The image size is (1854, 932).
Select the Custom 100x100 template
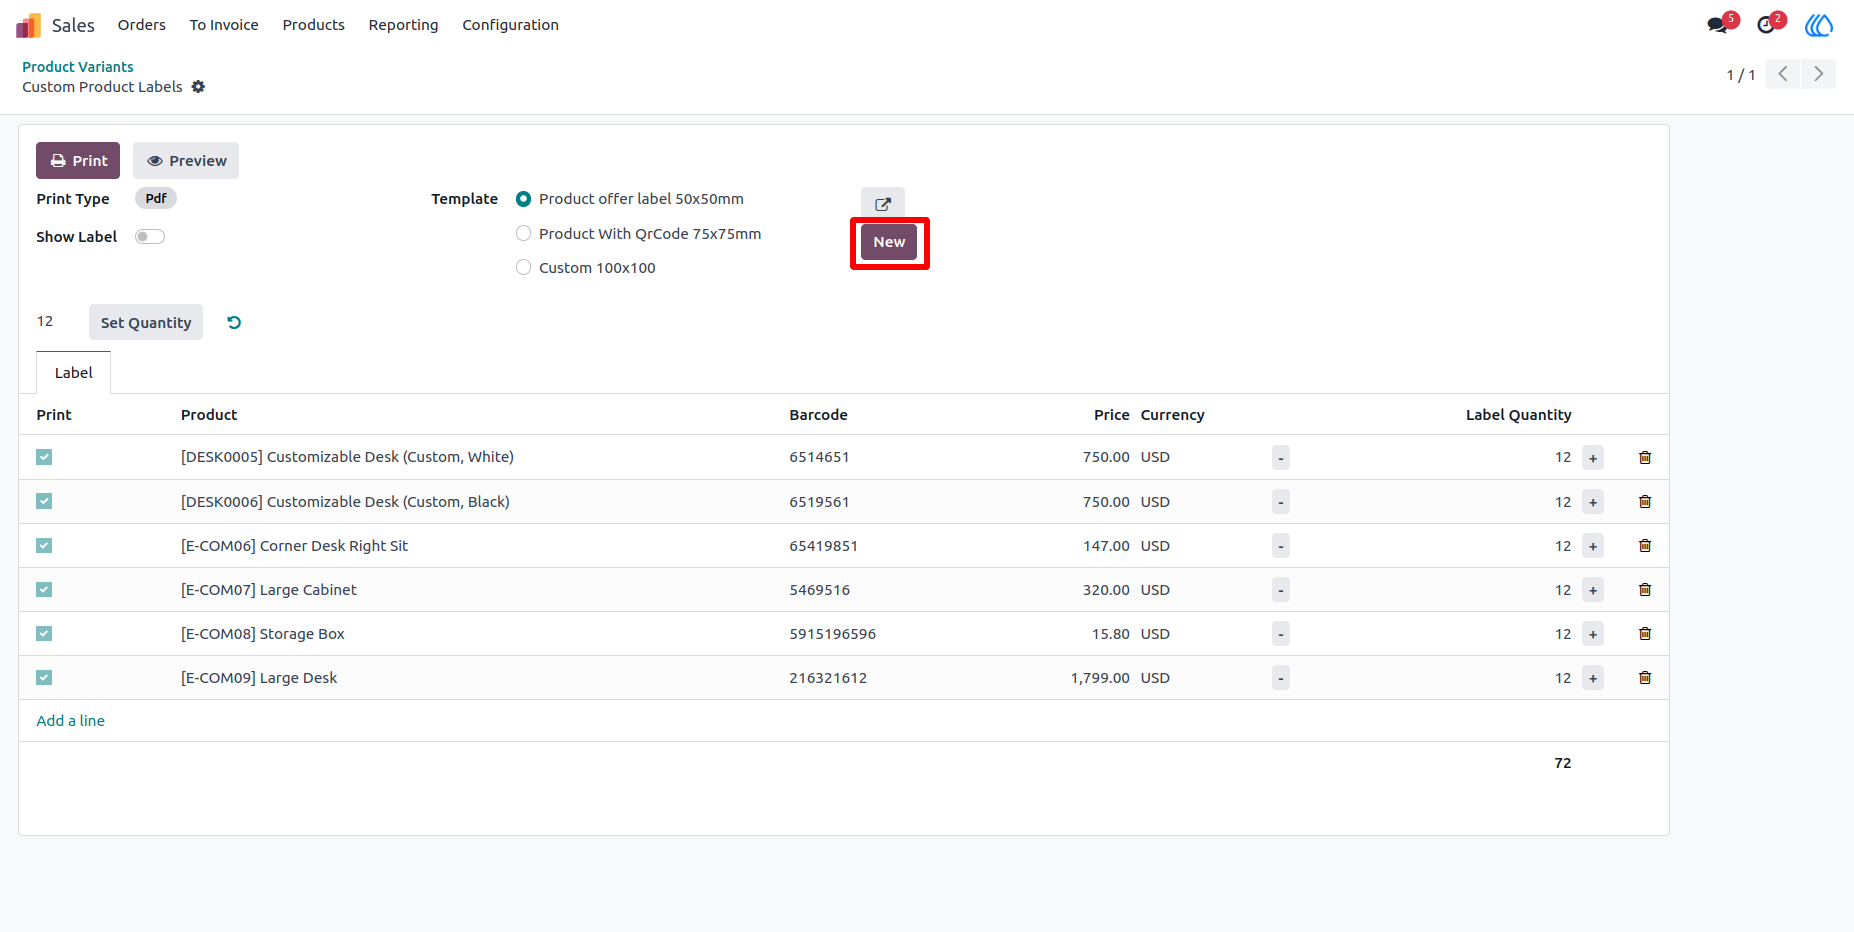(523, 268)
